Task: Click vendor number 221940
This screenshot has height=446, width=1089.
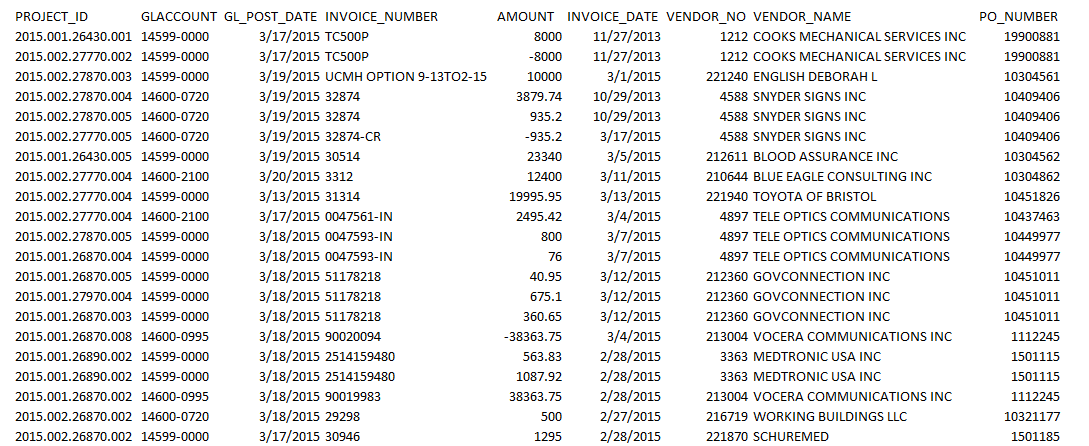Action: pos(726,197)
